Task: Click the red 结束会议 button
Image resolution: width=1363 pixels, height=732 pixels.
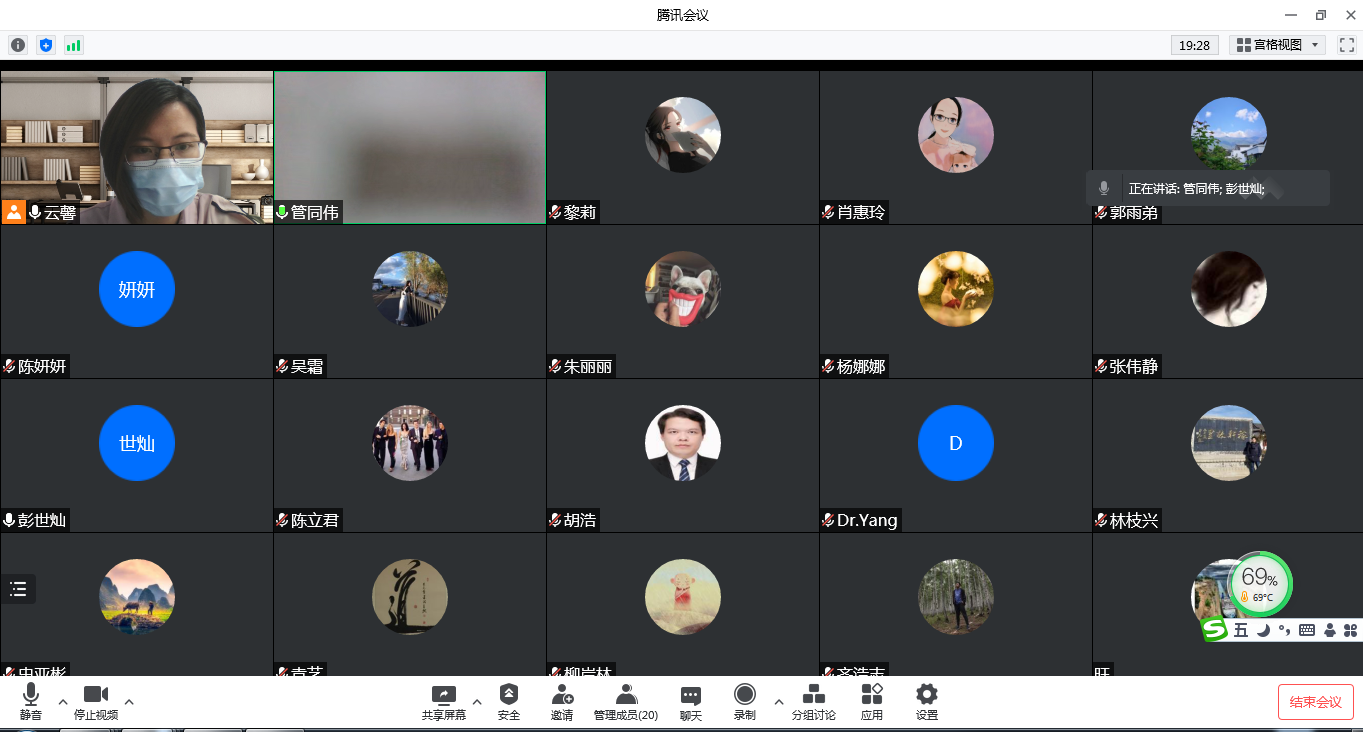Action: click(1315, 702)
